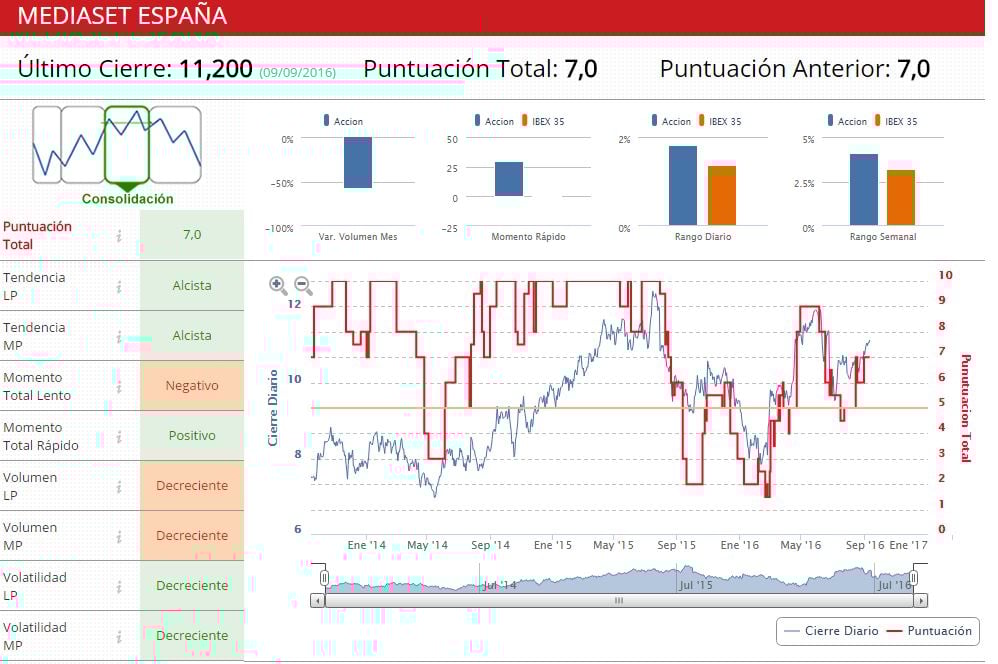Viewport: 998px width, 664px height.
Task: Click the Puntuación Anterior 7,0 text
Action: (795, 69)
